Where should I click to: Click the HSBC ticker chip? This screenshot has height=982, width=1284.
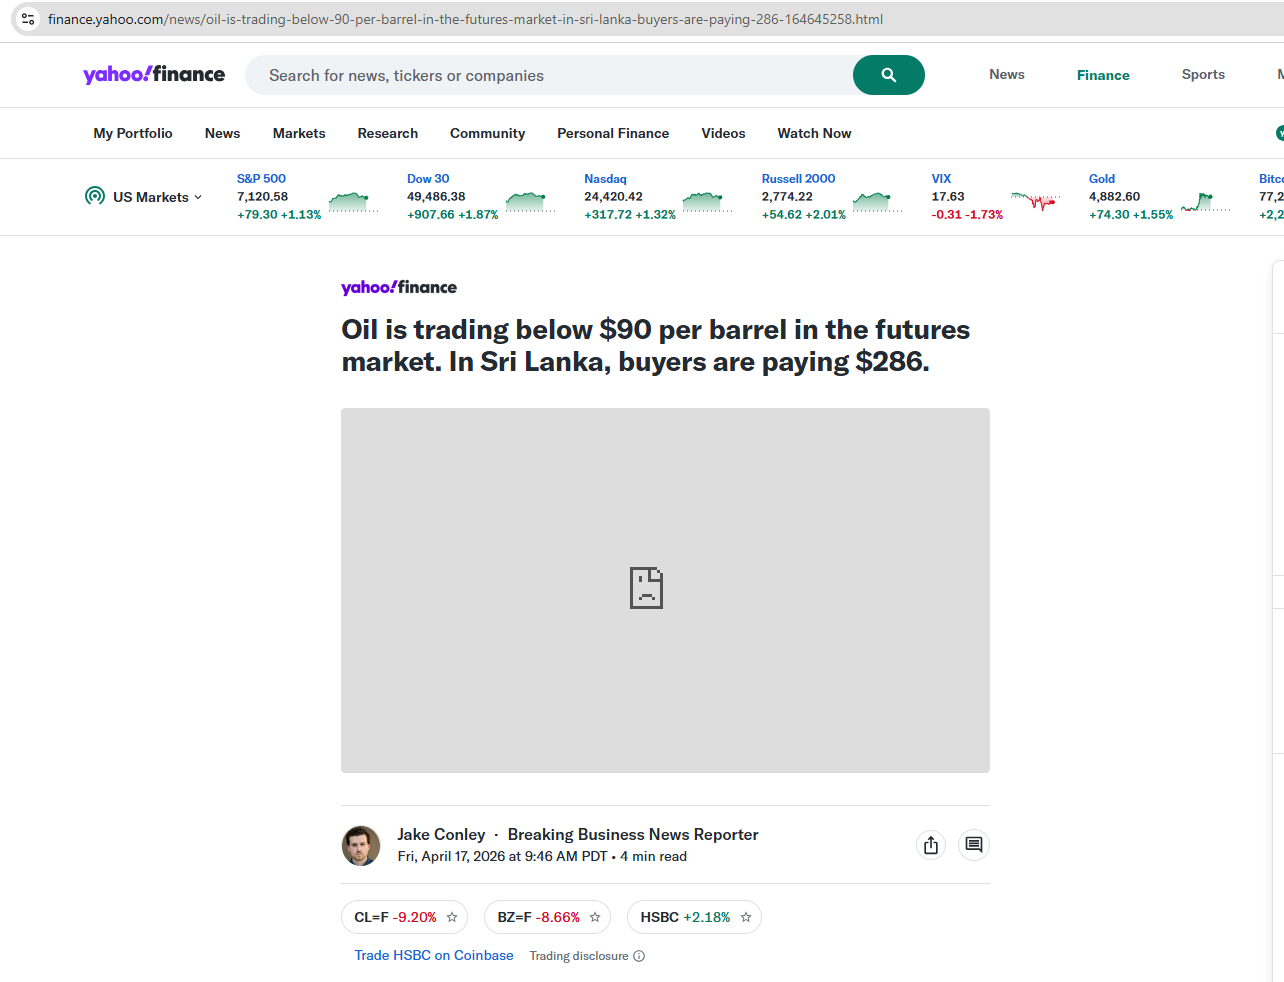coord(694,917)
